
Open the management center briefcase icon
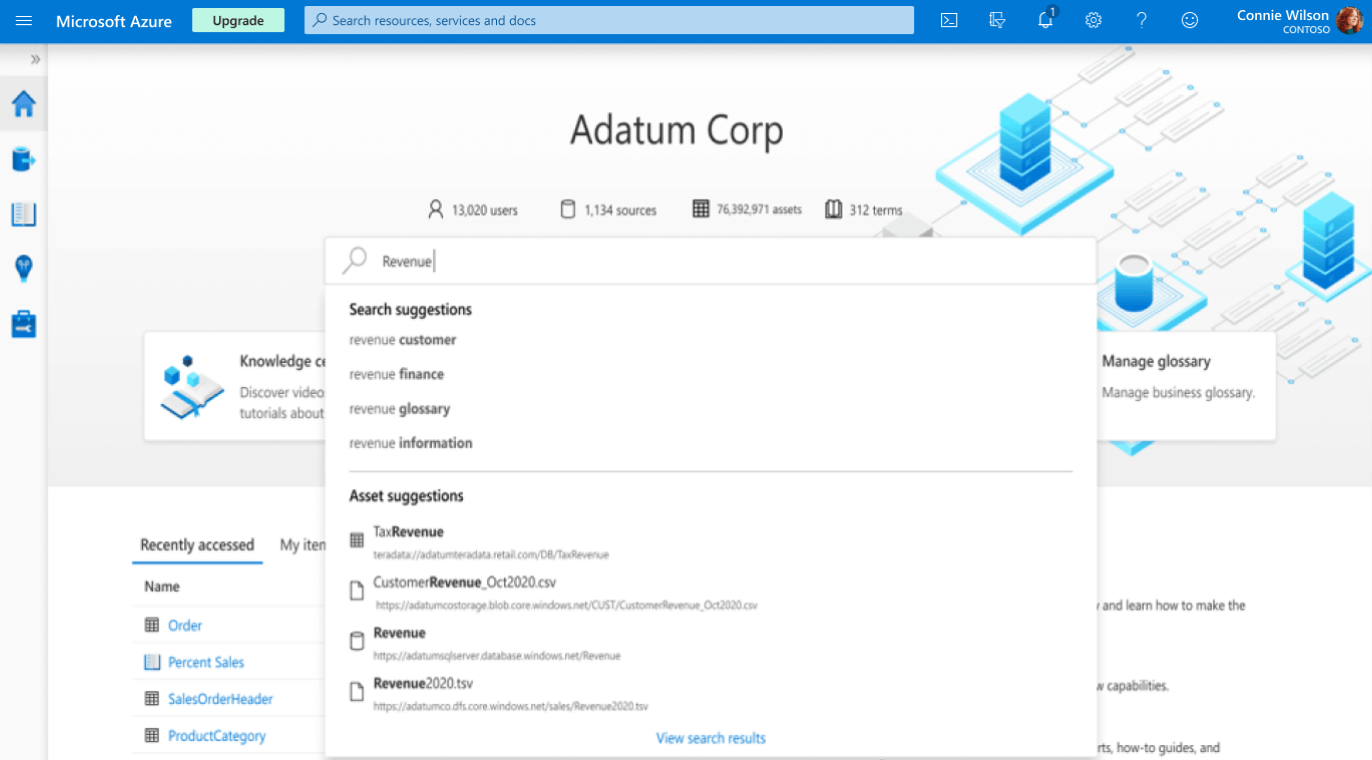point(23,324)
